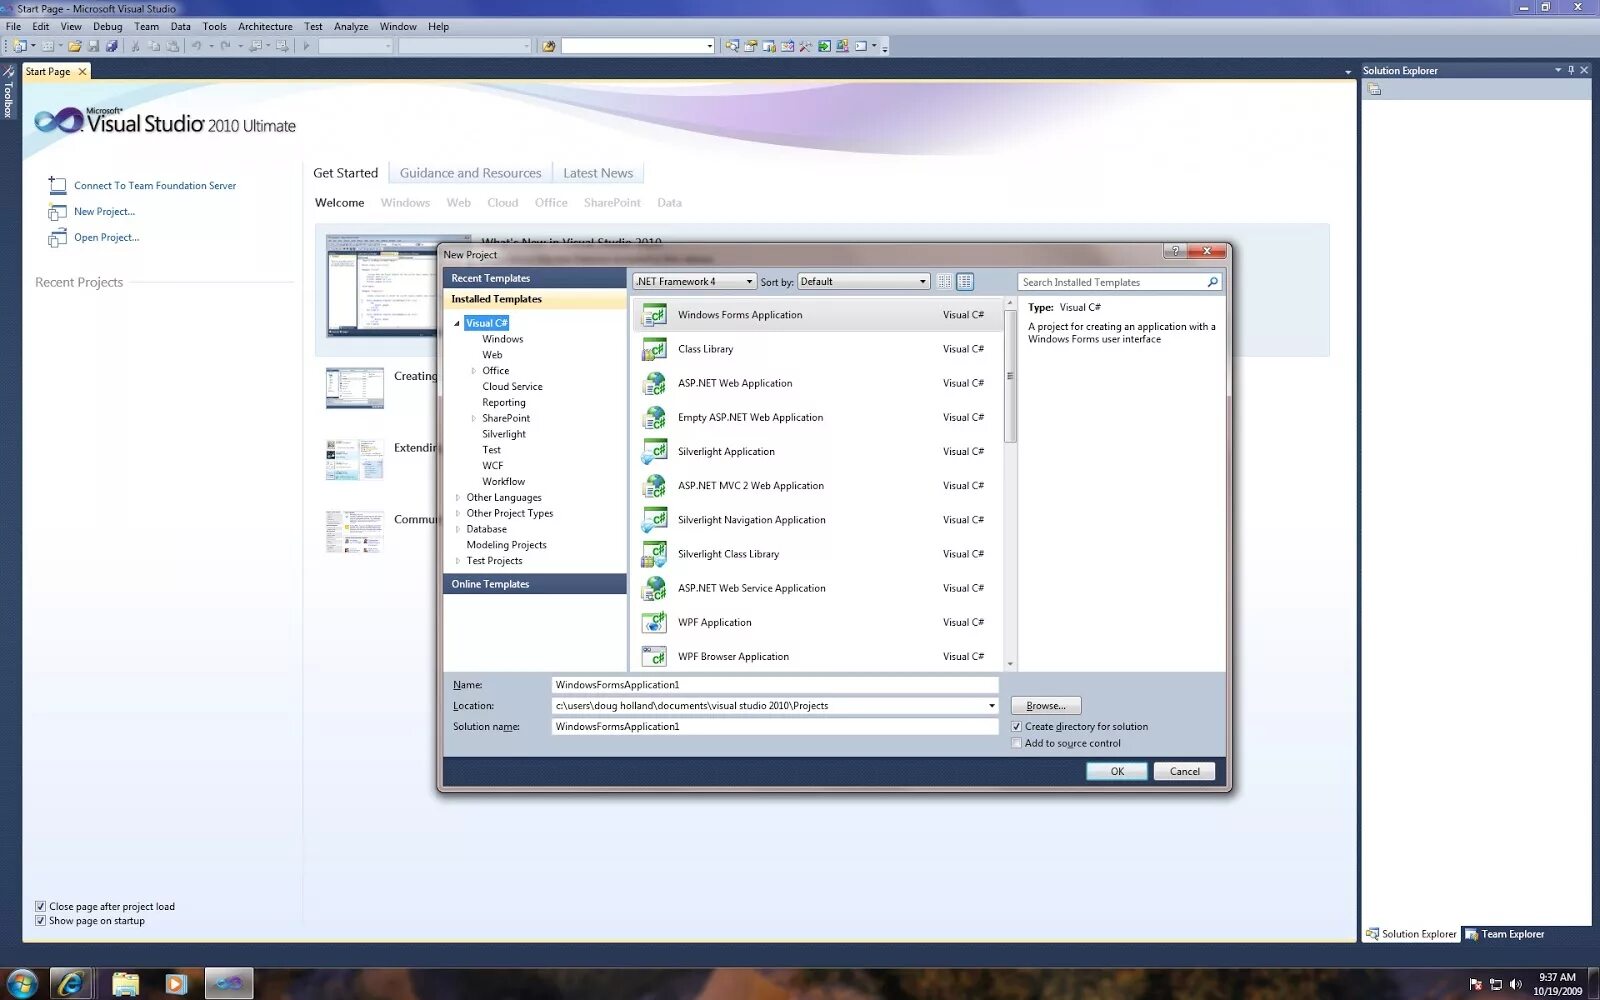Viewport: 1600px width, 1000px height.
Task: Click the Start Debugging play icon
Action: pos(306,46)
